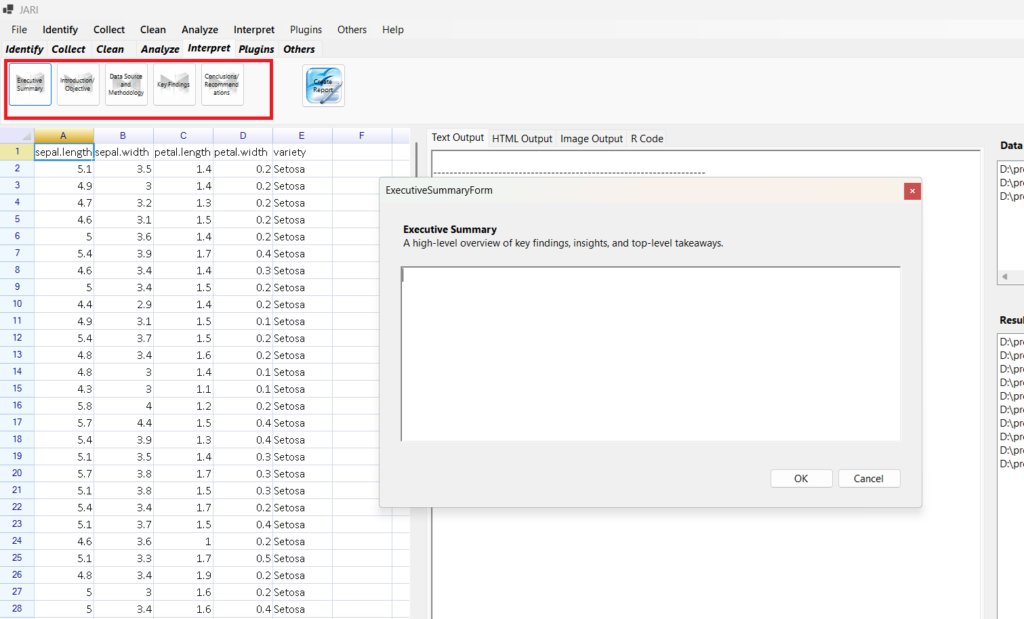This screenshot has height=619, width=1024.
Task: Select the sepal.length header cell
Action: [64, 152]
